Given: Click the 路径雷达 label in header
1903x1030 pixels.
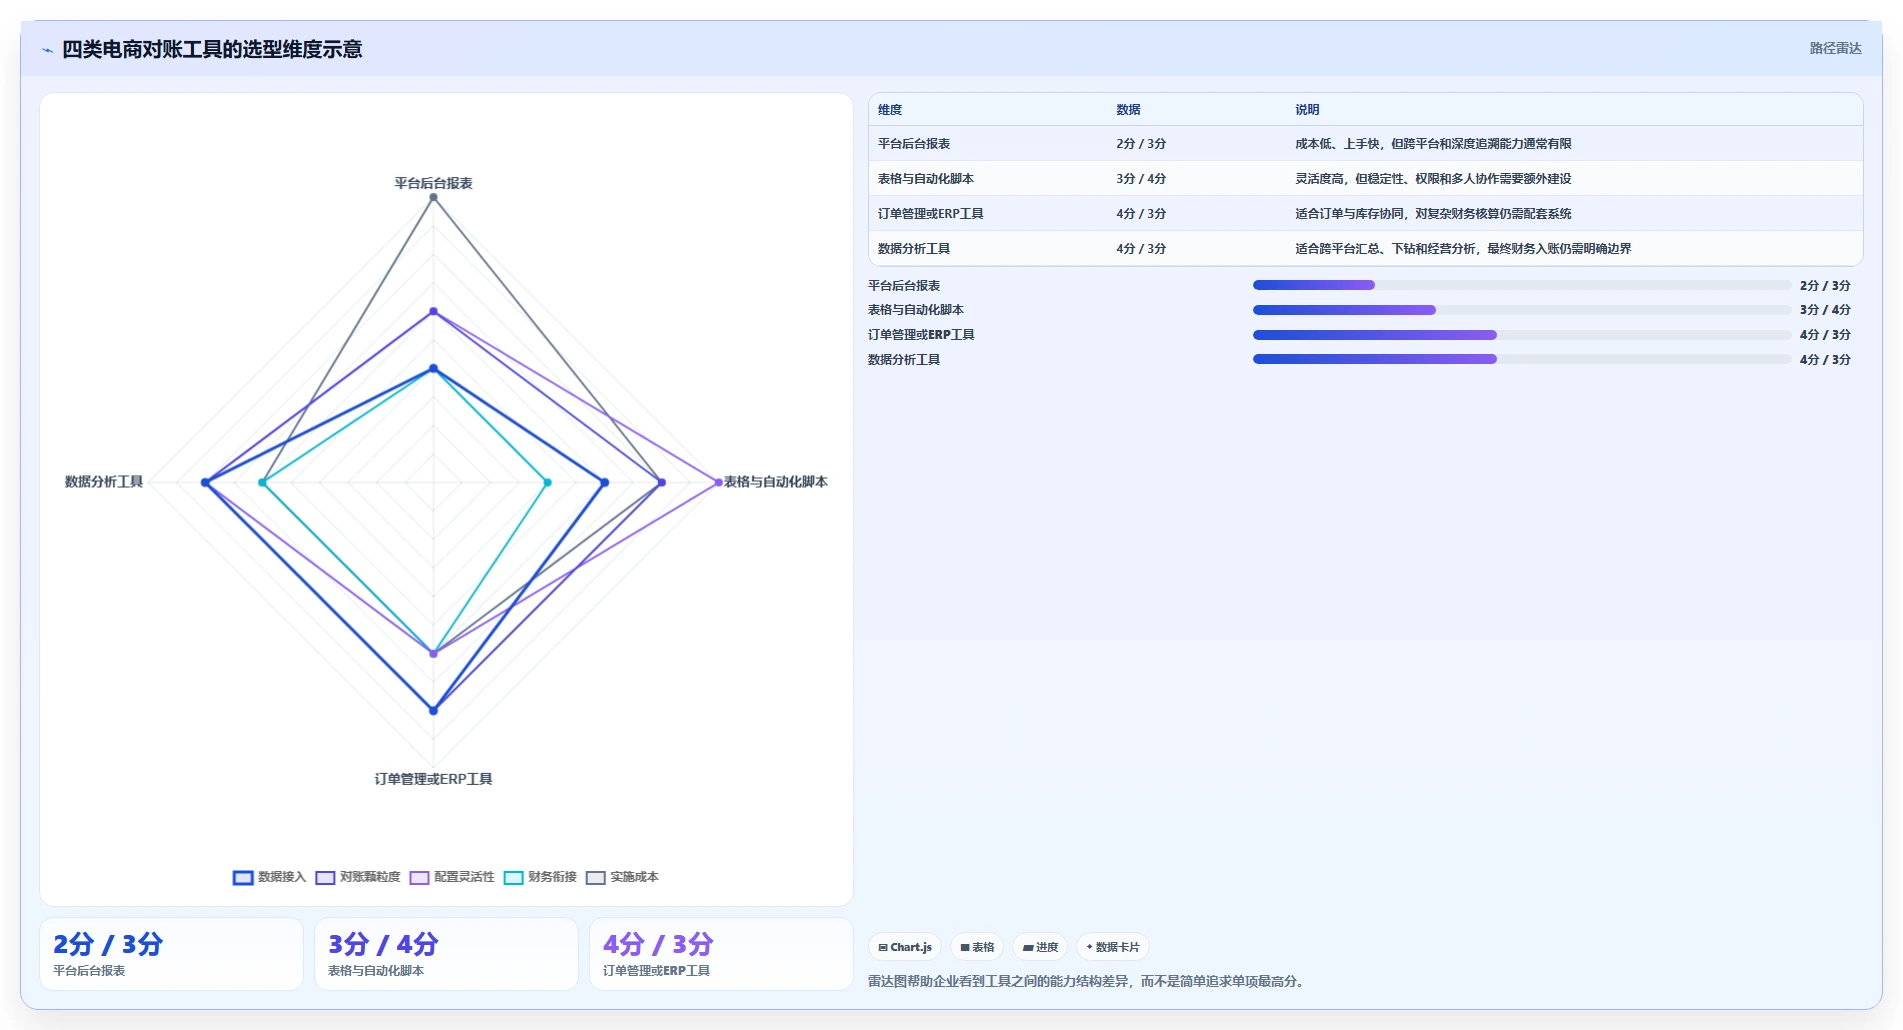Looking at the screenshot, I should click(1835, 48).
